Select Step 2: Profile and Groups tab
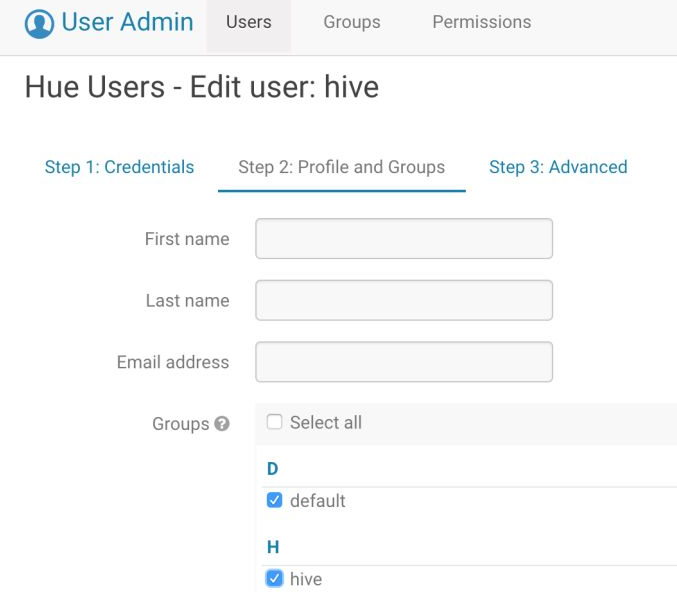This screenshot has height=592, width=677. point(342,167)
